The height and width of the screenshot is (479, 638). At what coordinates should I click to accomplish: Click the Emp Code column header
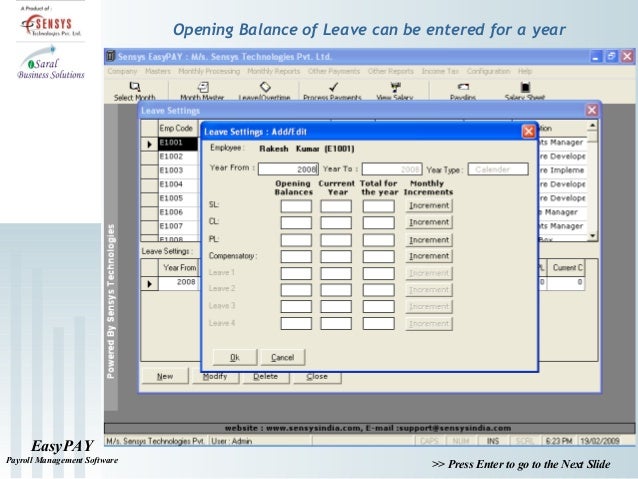click(x=178, y=128)
